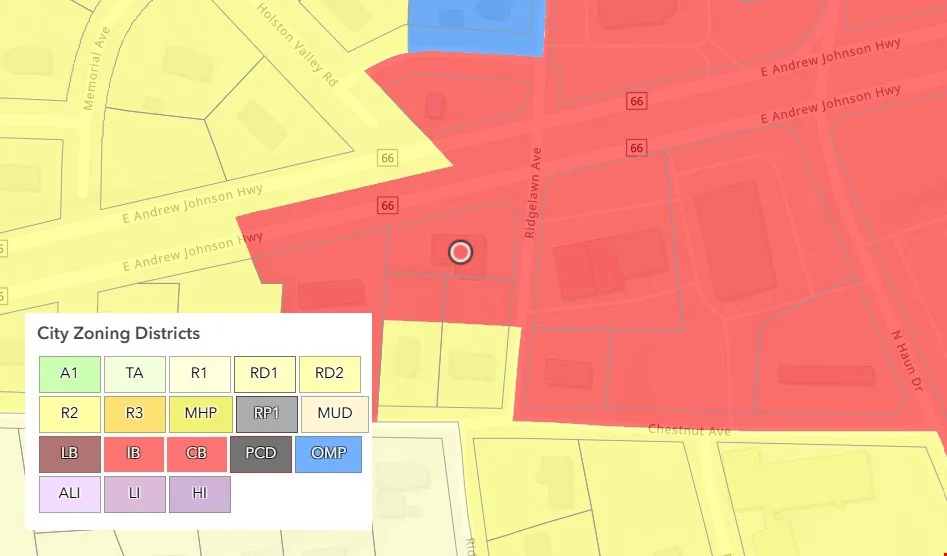
Task: Click the gray RP1 legend swatch
Action: (x=267, y=414)
